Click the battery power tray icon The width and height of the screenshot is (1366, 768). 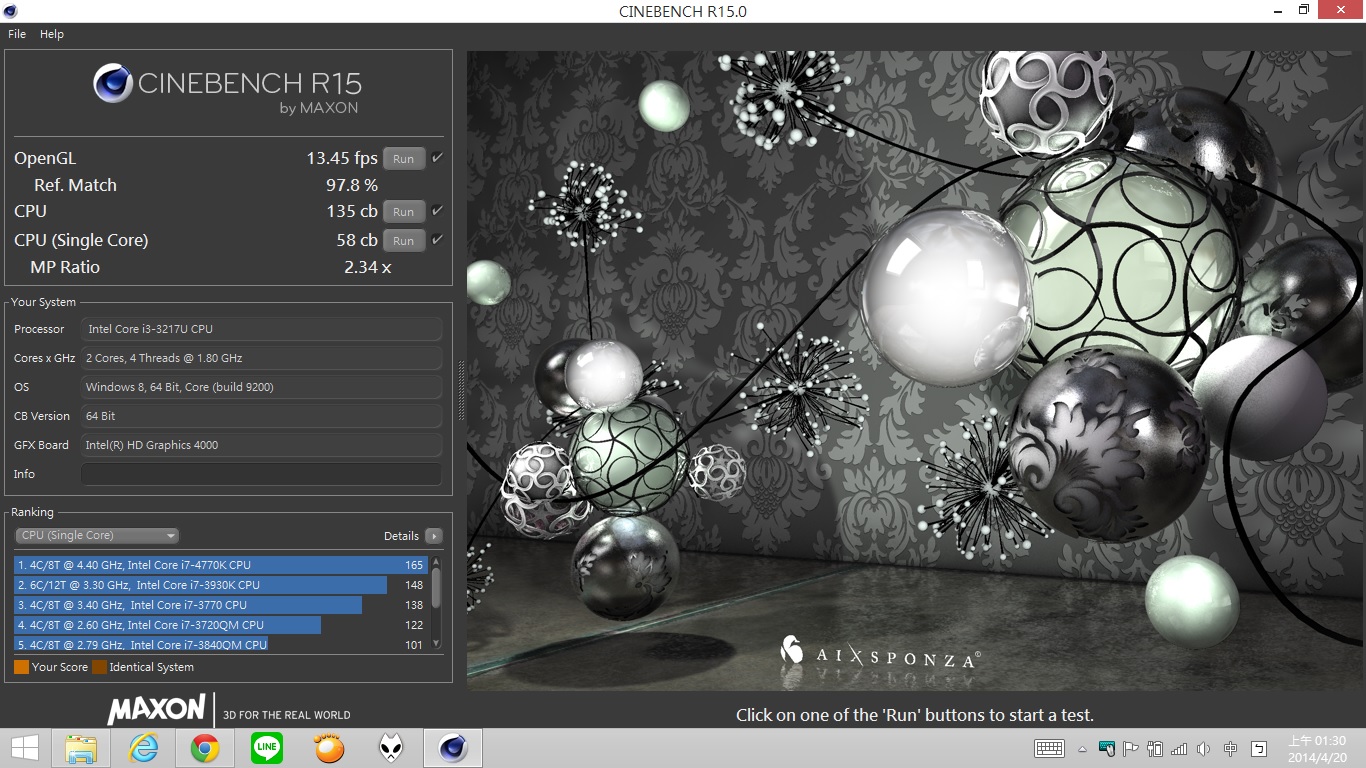1155,748
